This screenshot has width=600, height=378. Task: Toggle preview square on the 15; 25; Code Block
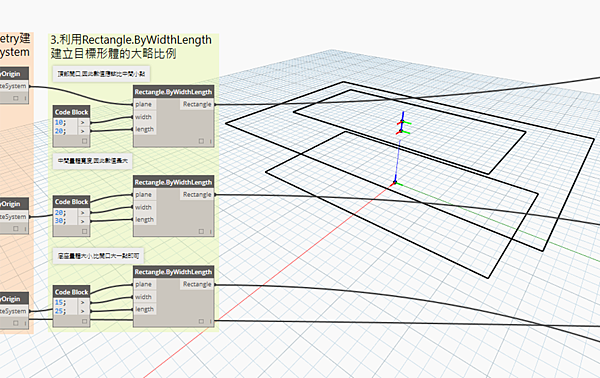coord(85,321)
